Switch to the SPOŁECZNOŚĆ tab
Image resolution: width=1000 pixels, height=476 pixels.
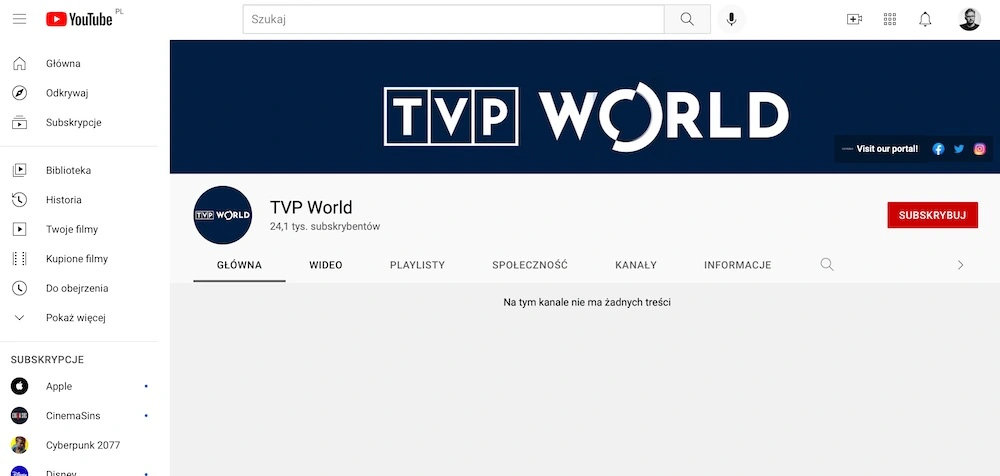[530, 265]
